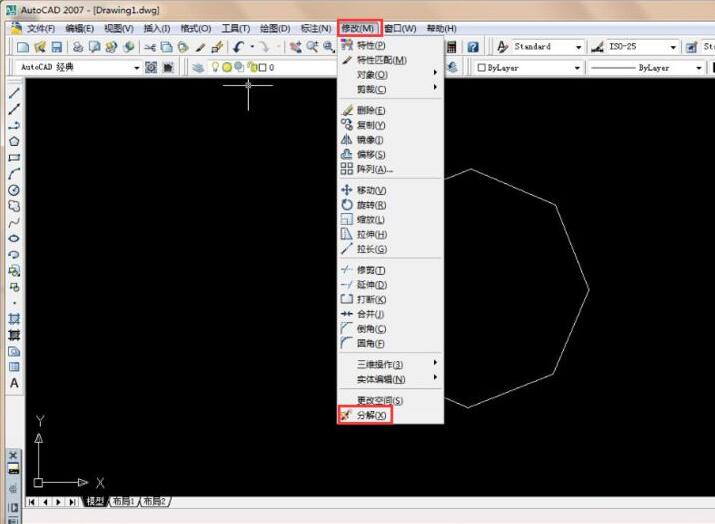This screenshot has height=524, width=715.
Task: Click the Workspace settings icon
Action: coord(151,67)
